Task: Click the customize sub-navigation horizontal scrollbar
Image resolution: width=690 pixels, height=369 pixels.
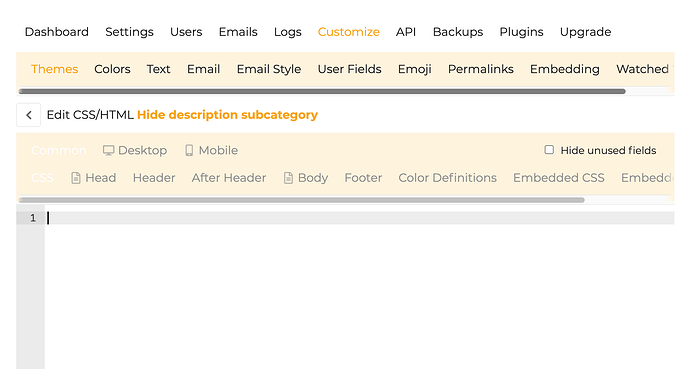Action: tap(322, 91)
